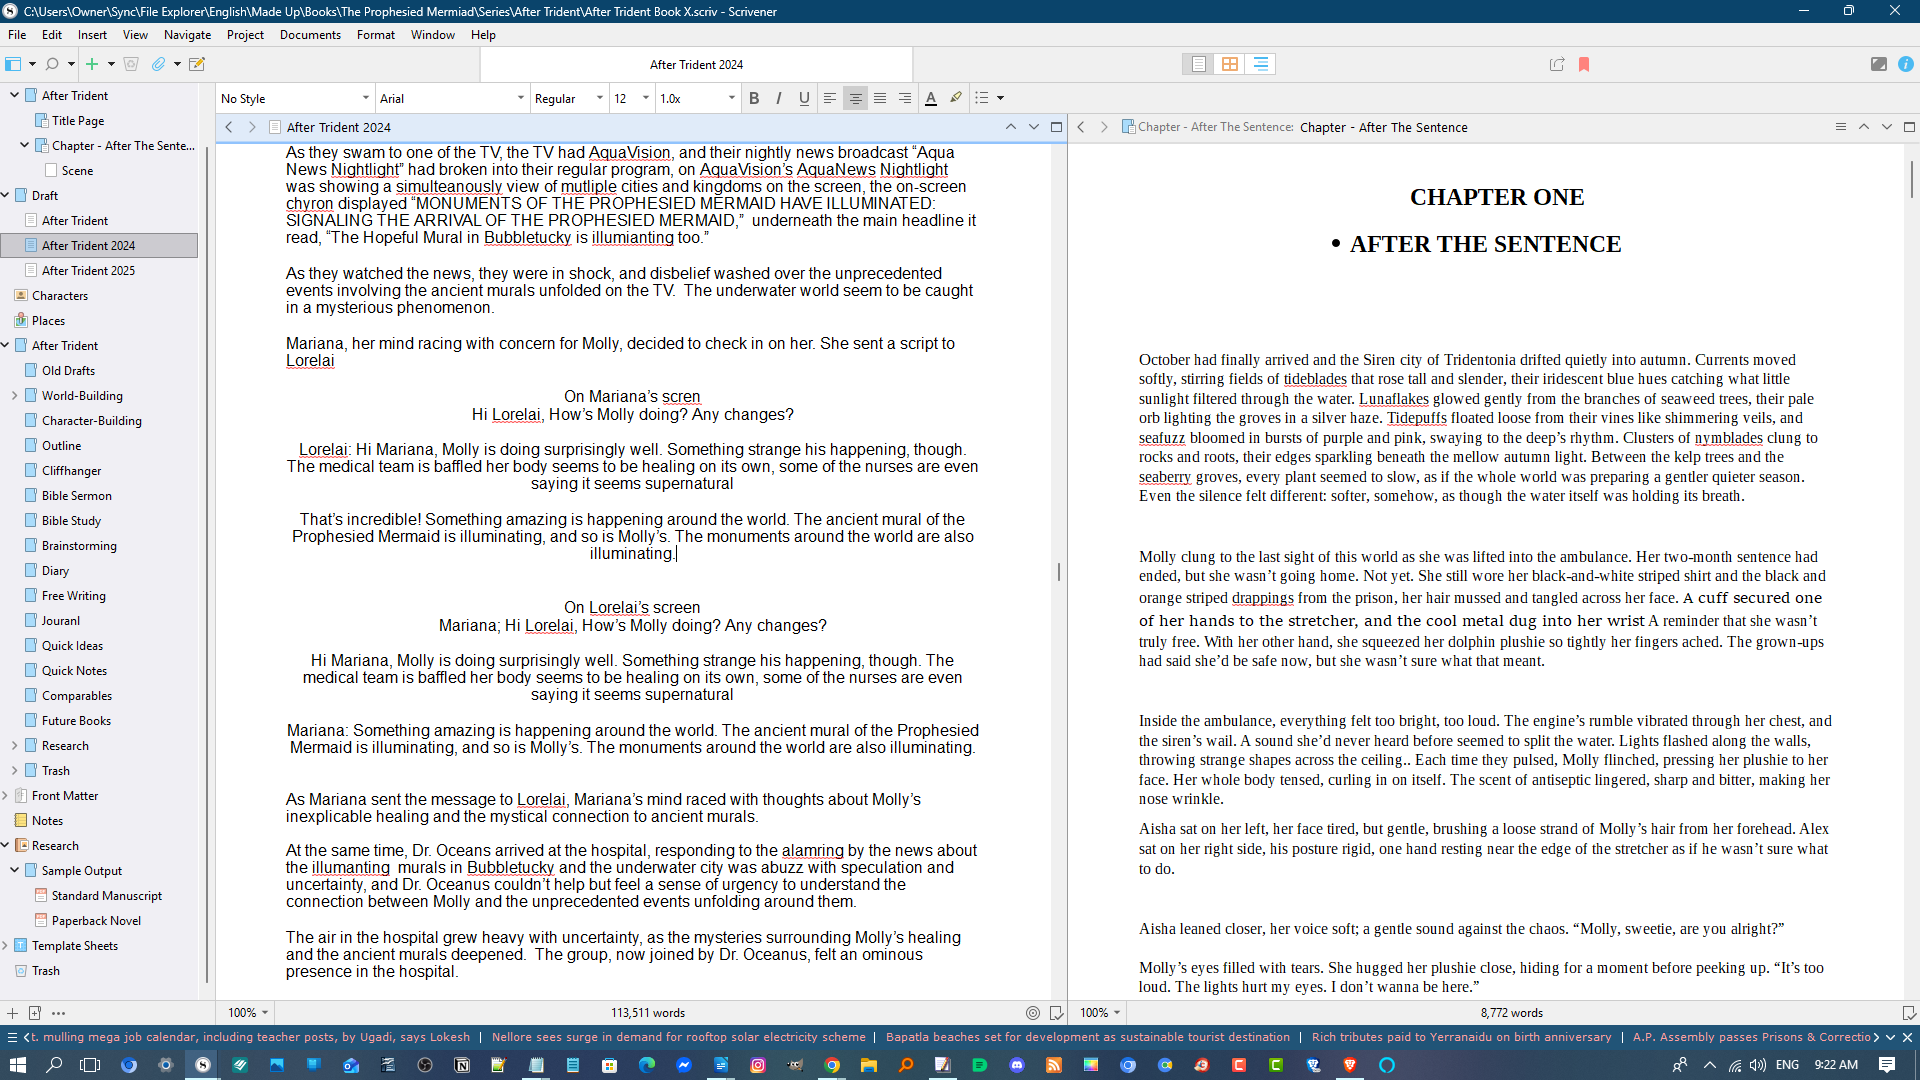Select After Trident 2025 in the binder
Image resolution: width=1920 pixels, height=1080 pixels.
coord(88,271)
